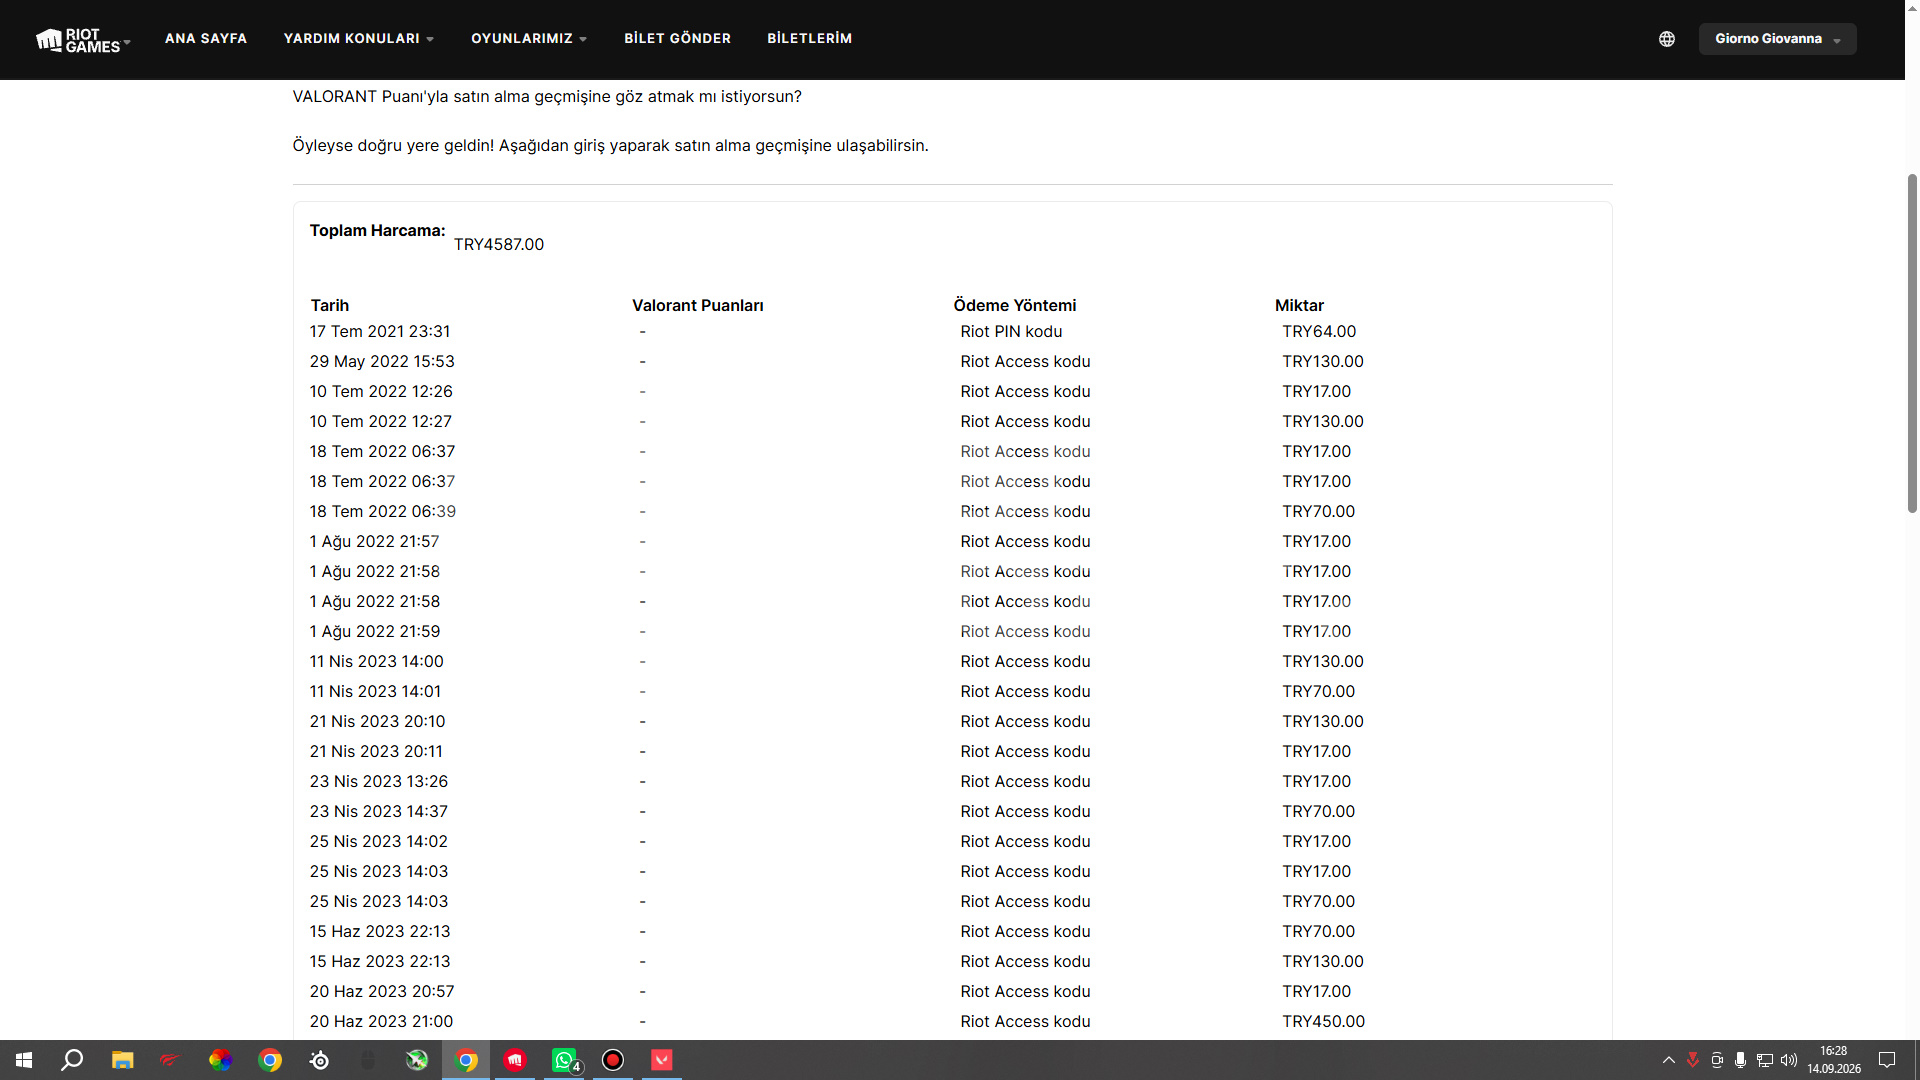Screen dimensions: 1920x1080
Task: Click TRY130.00 in the 29 May 2022 row
Action: pos(1323,362)
